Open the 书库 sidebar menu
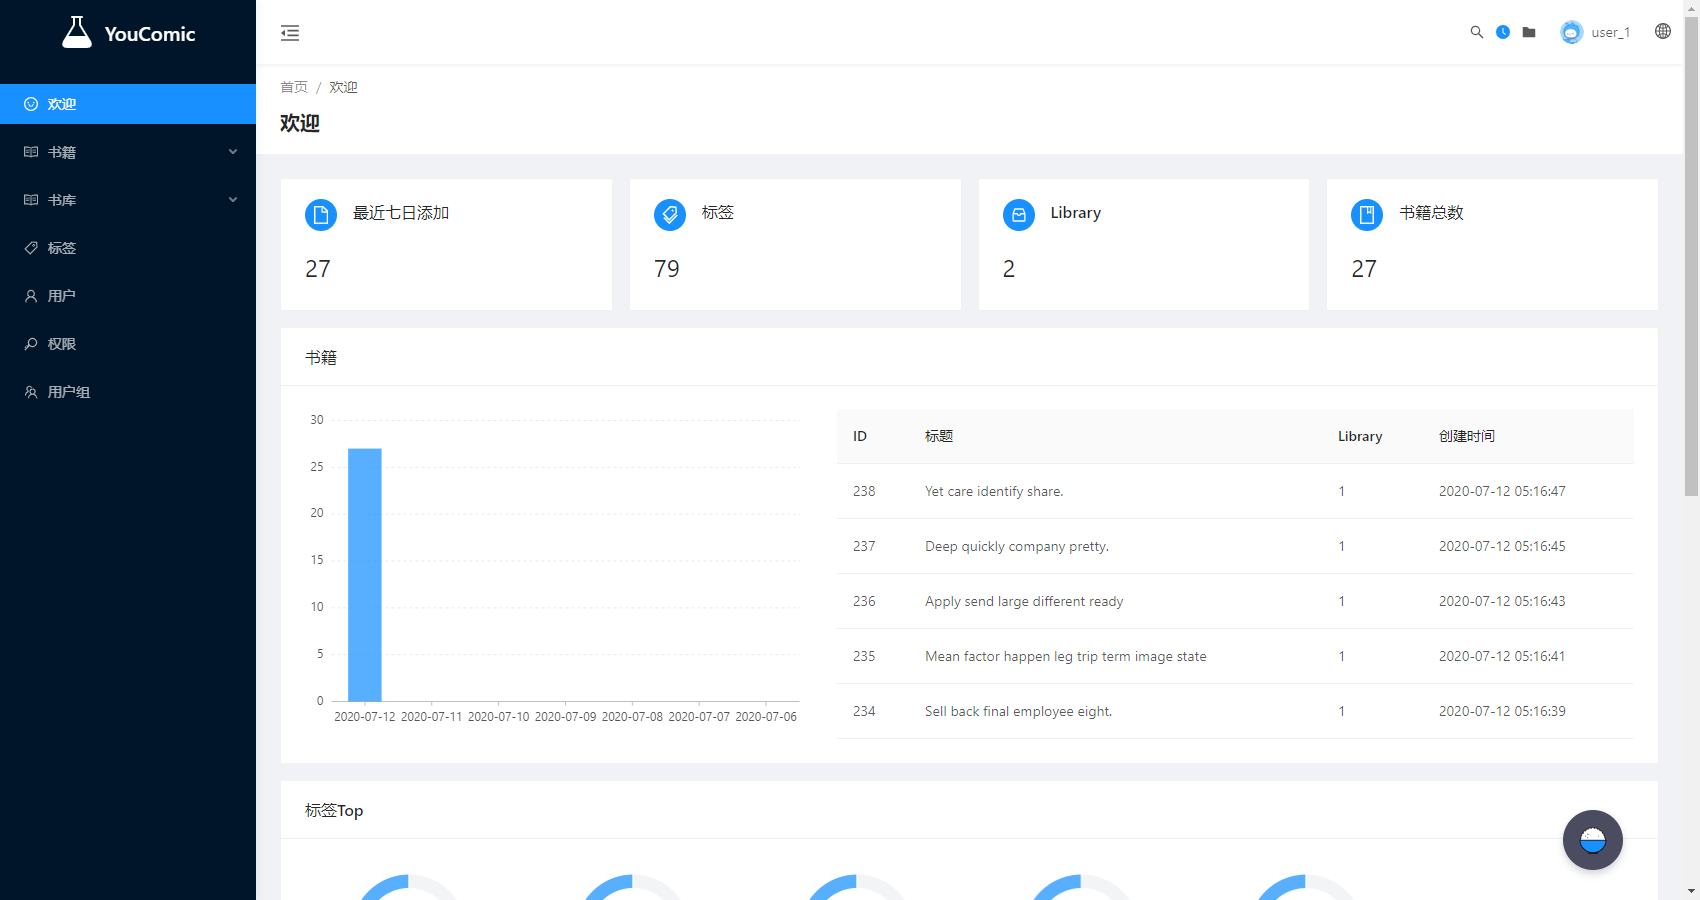 128,200
